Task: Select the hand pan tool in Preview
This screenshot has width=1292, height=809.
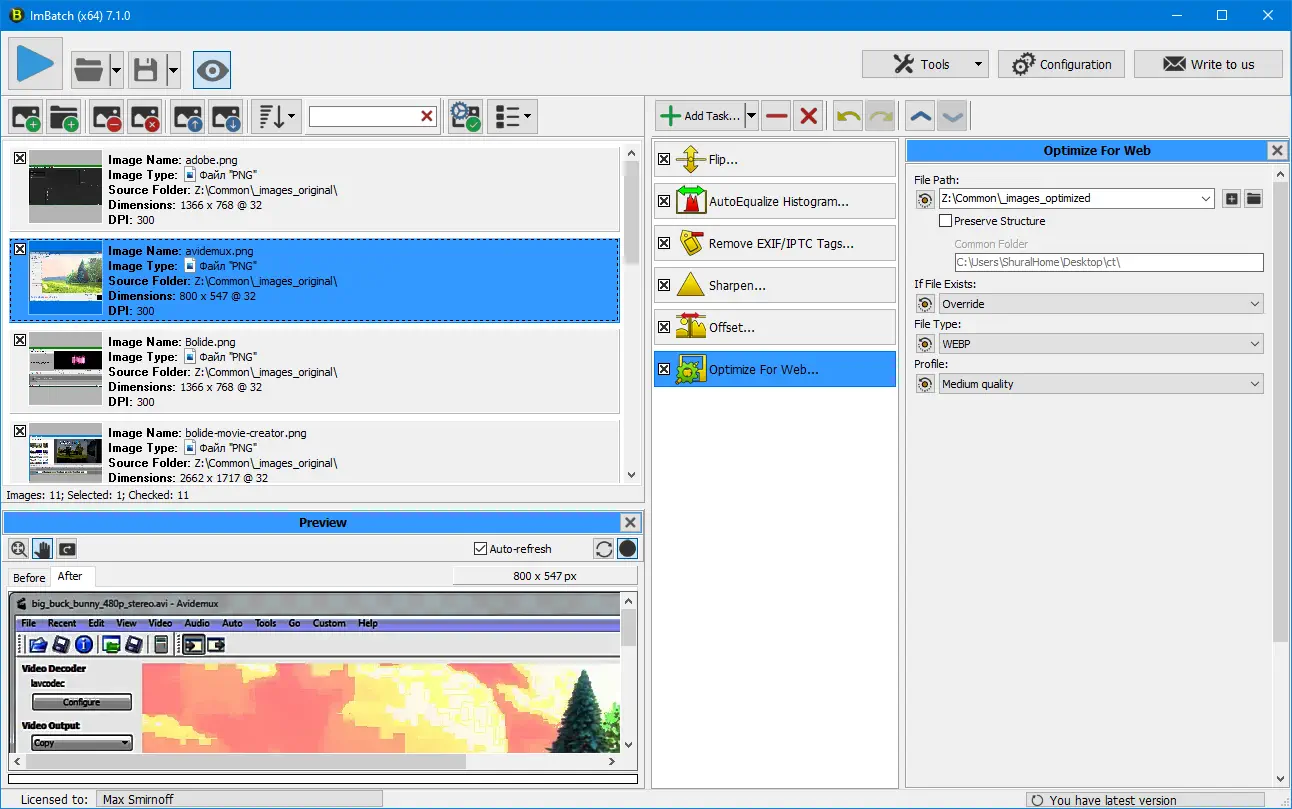Action: point(42,548)
